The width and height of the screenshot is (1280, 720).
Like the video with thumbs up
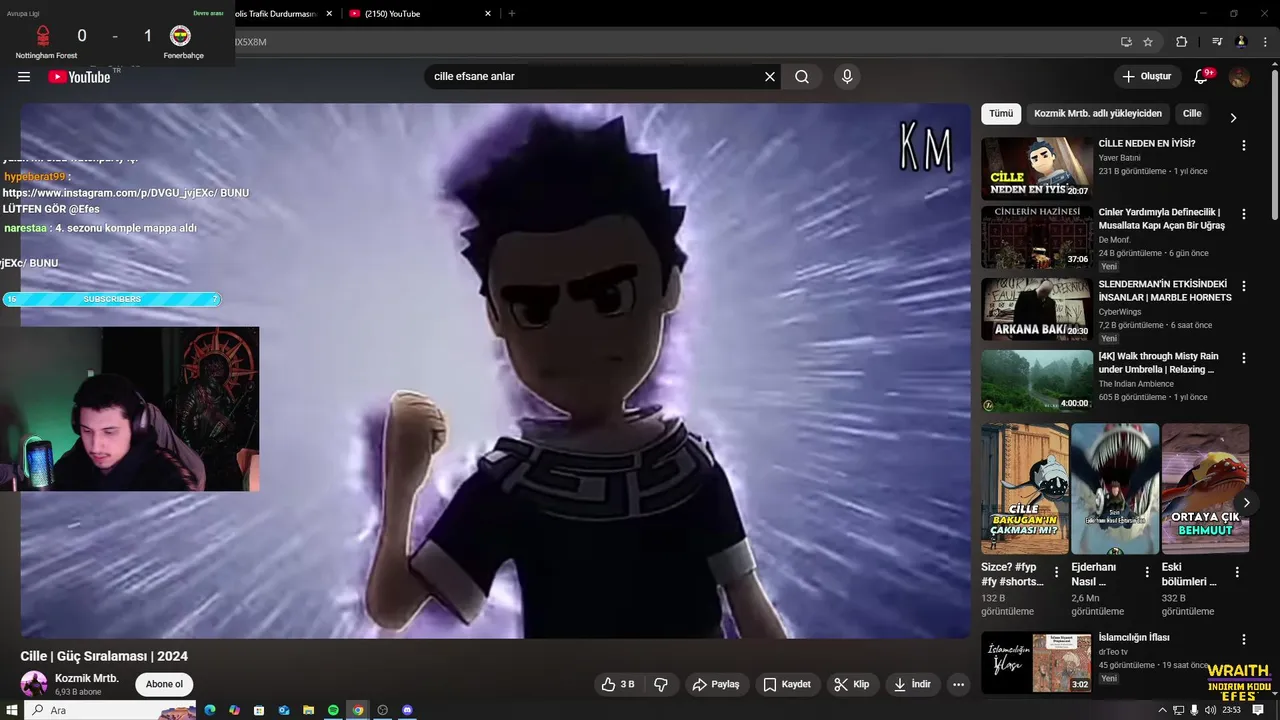[618, 684]
